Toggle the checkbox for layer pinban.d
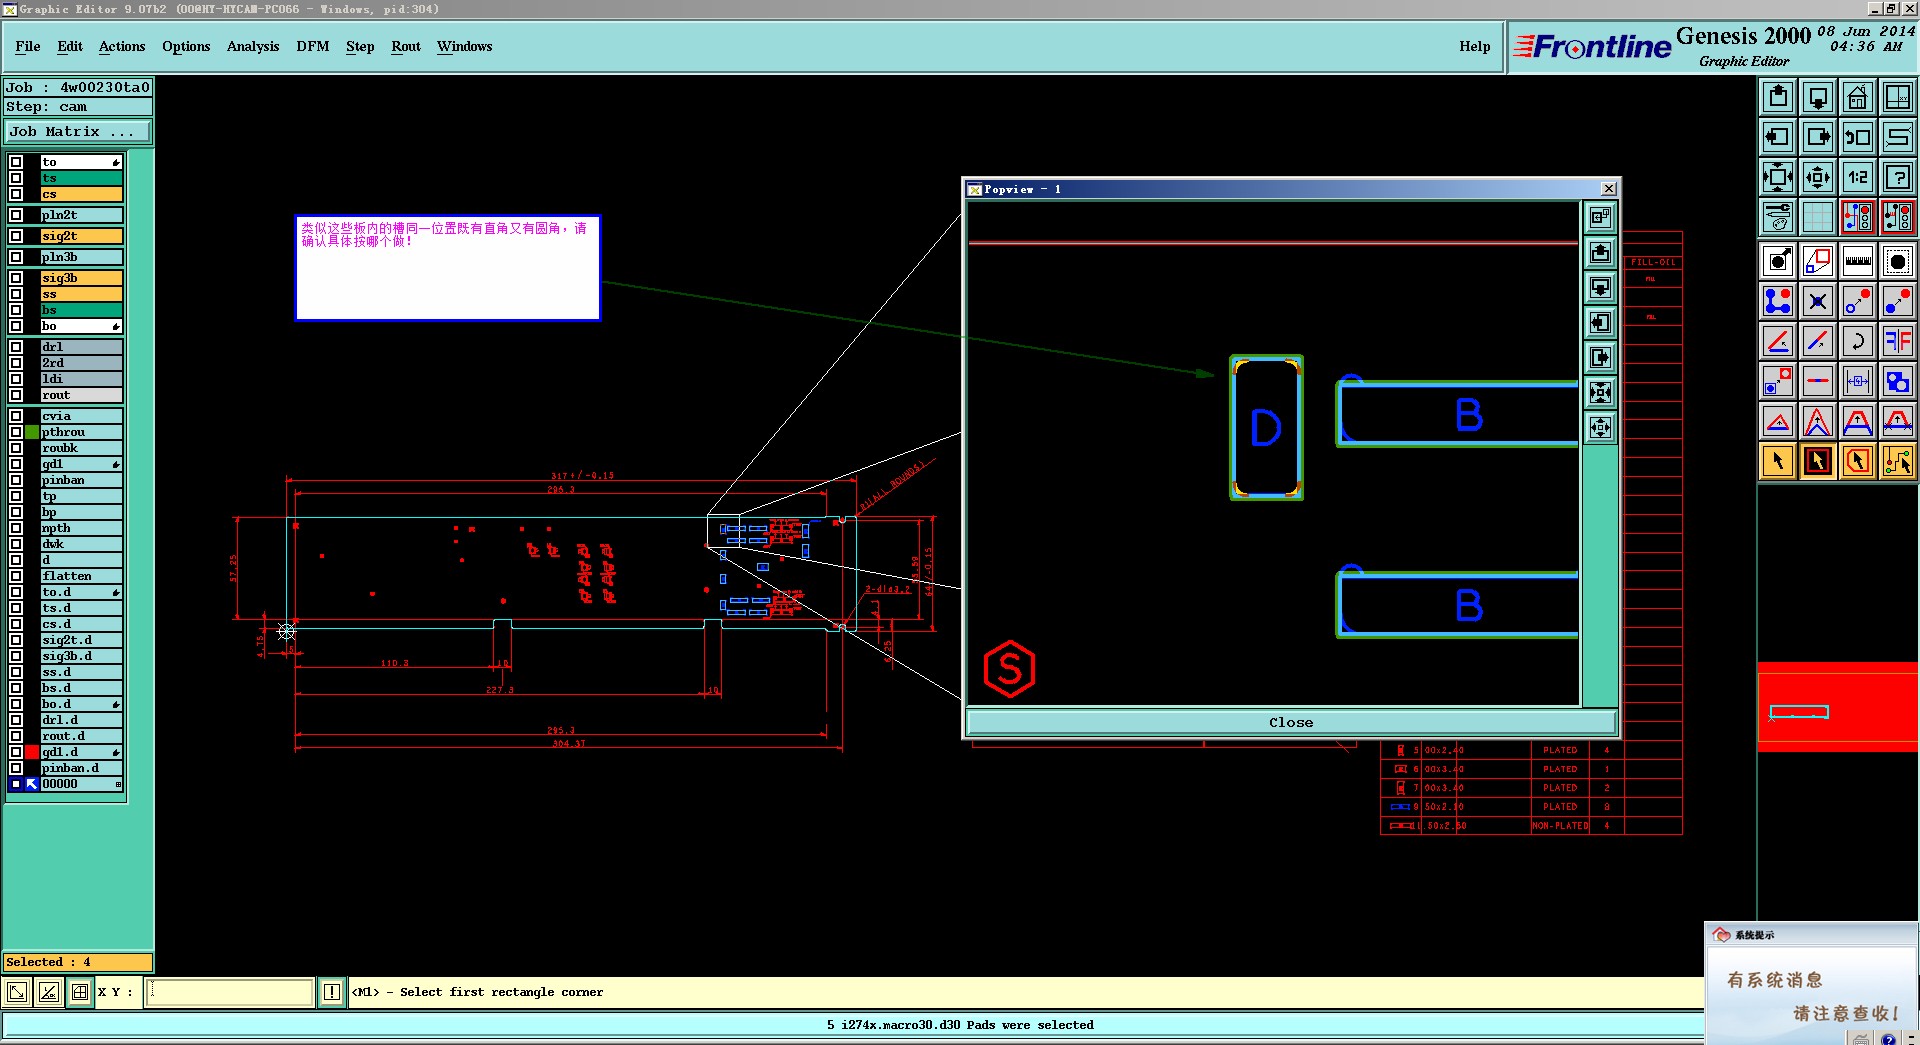This screenshot has width=1920, height=1045. 16,768
